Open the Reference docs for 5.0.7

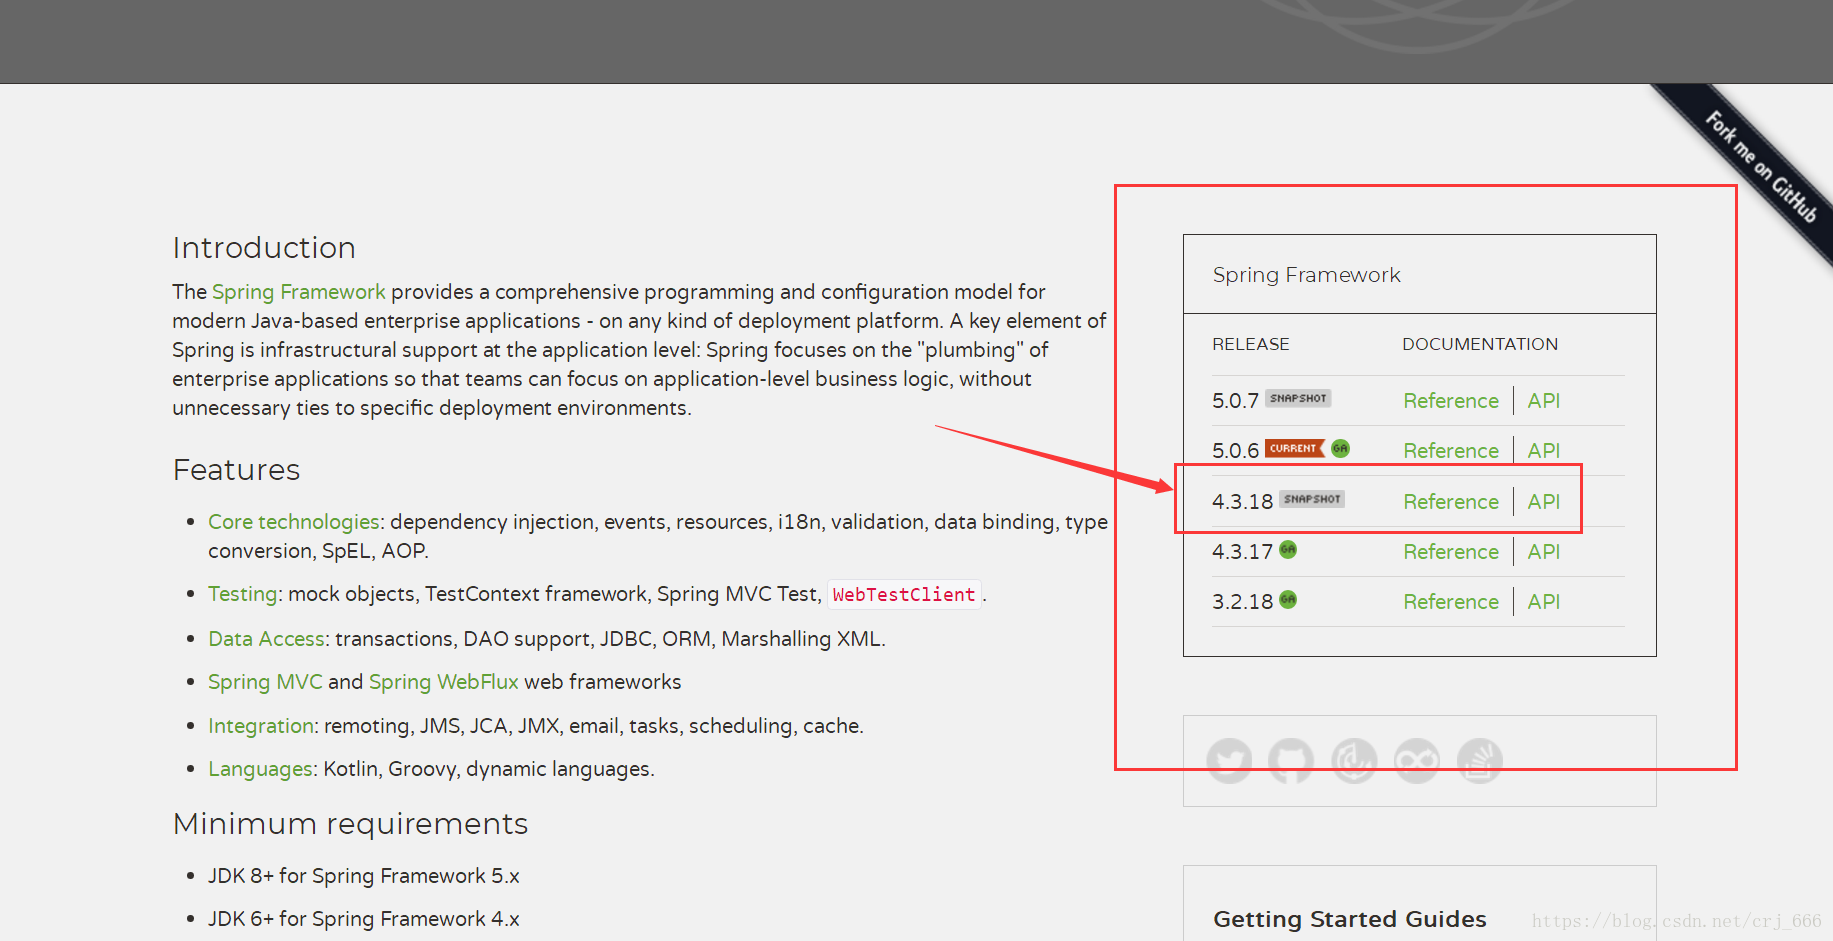(1451, 401)
